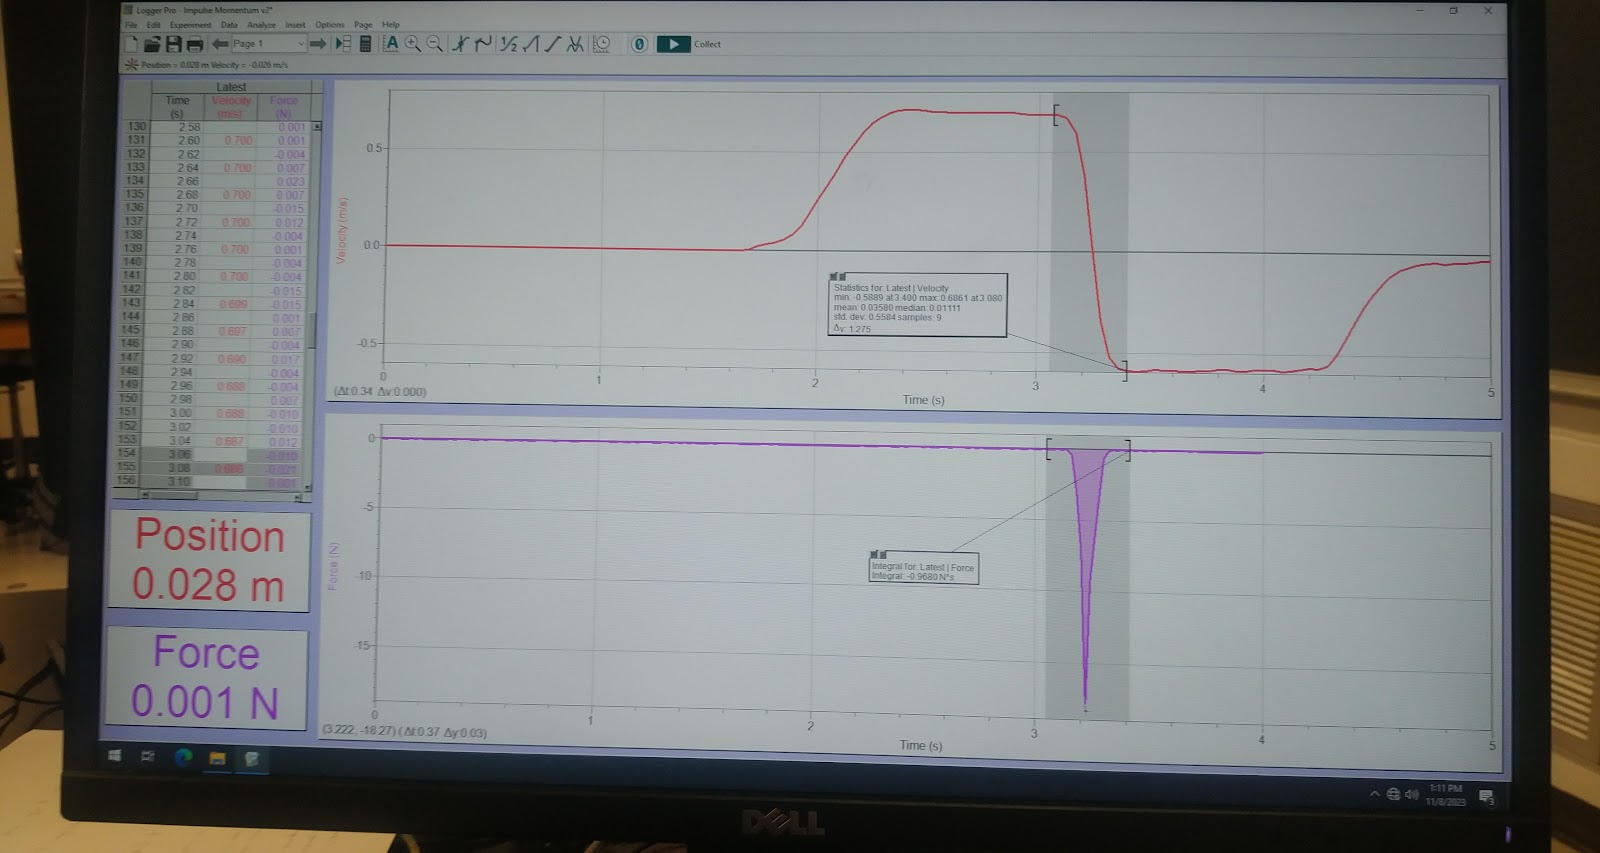Open the Curve Fit tool

575,44
